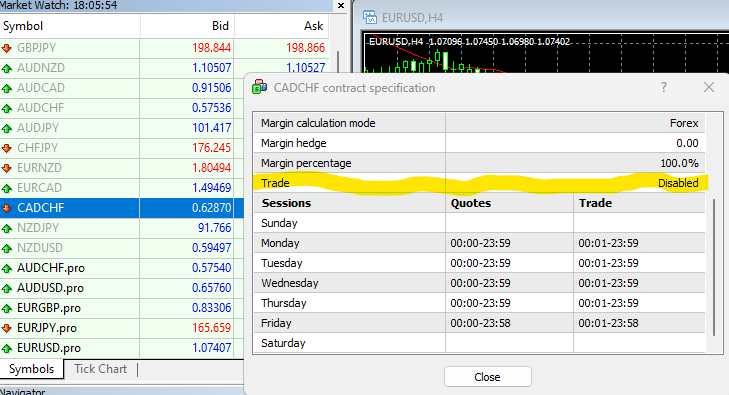Switch to the Tick Chart tab

(x=100, y=369)
